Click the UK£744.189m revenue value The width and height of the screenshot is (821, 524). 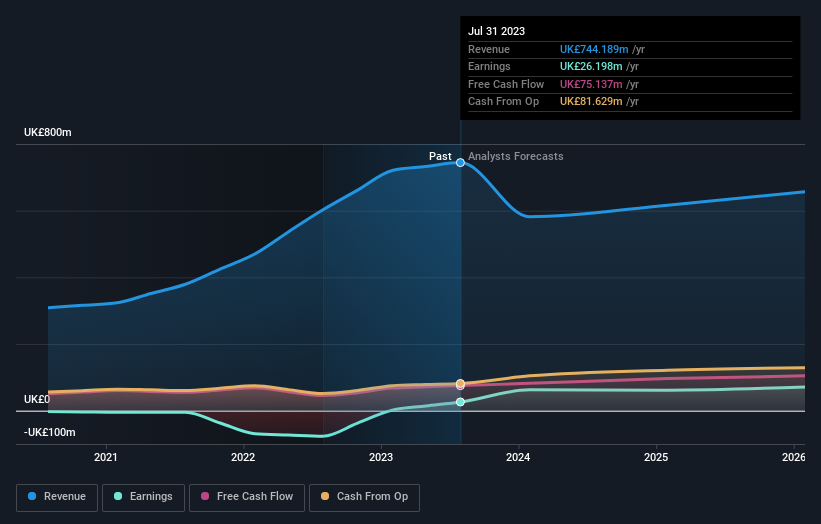coord(594,49)
